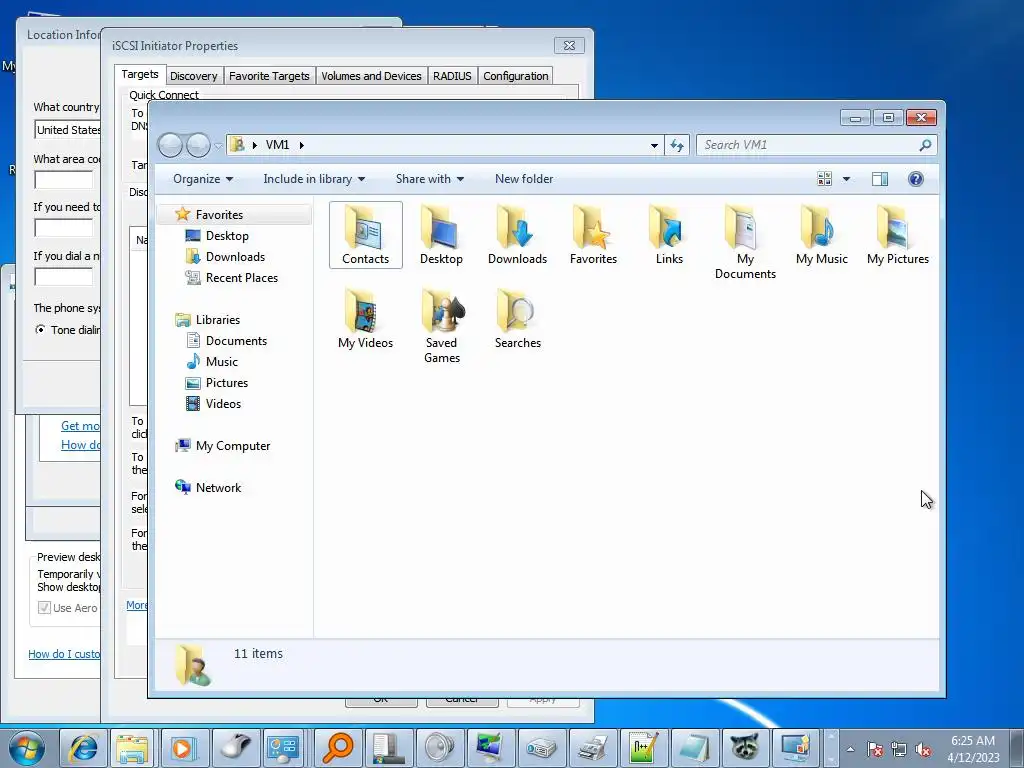This screenshot has height=768, width=1024.
Task: Click the Notepad++ taskbar icon
Action: [x=643, y=748]
